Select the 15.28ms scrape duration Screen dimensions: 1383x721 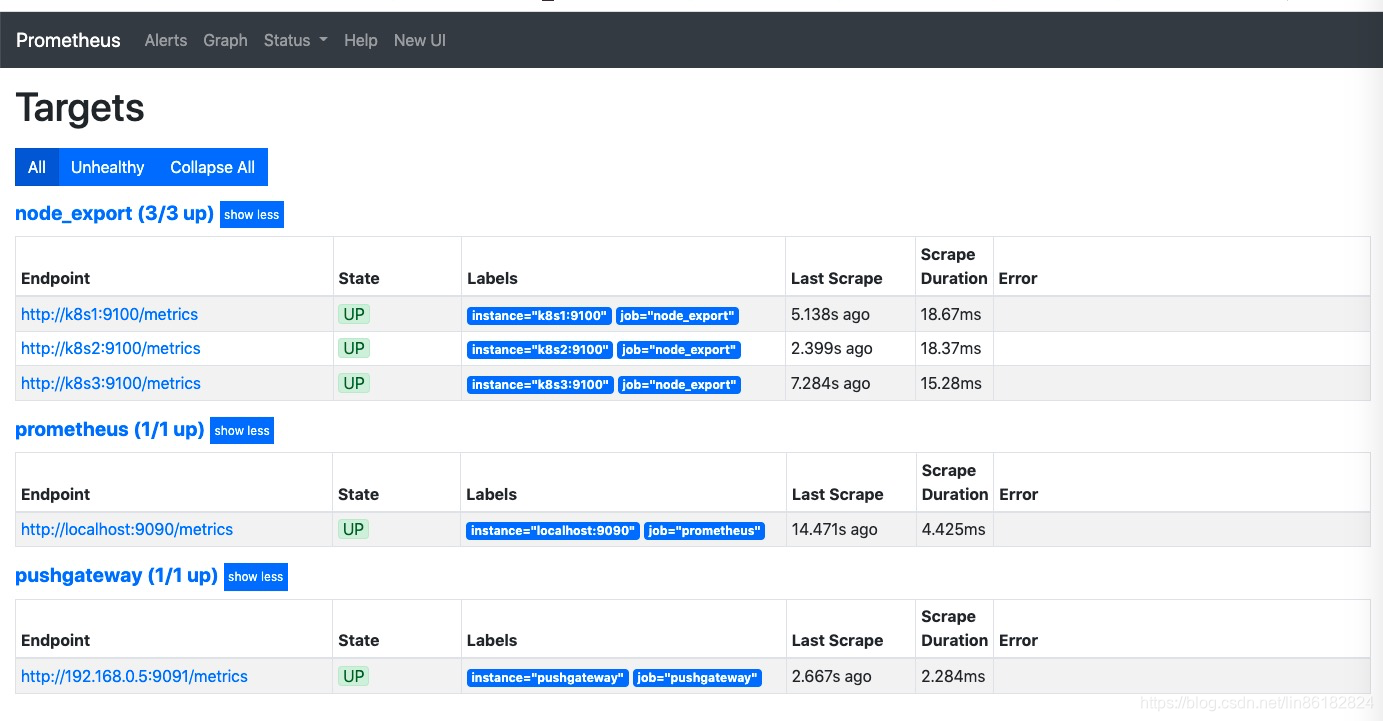point(951,383)
